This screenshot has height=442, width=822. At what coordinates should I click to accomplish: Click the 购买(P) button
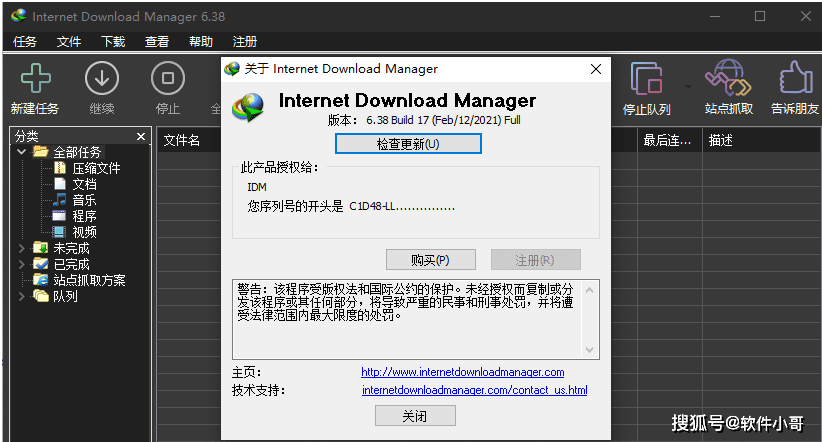click(x=430, y=260)
